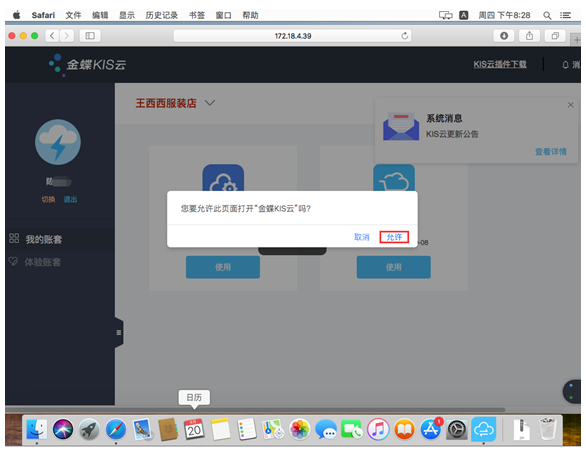Screen dimensions: 586x450
Task: Open Launchpad from the Dock
Action: coord(89,429)
